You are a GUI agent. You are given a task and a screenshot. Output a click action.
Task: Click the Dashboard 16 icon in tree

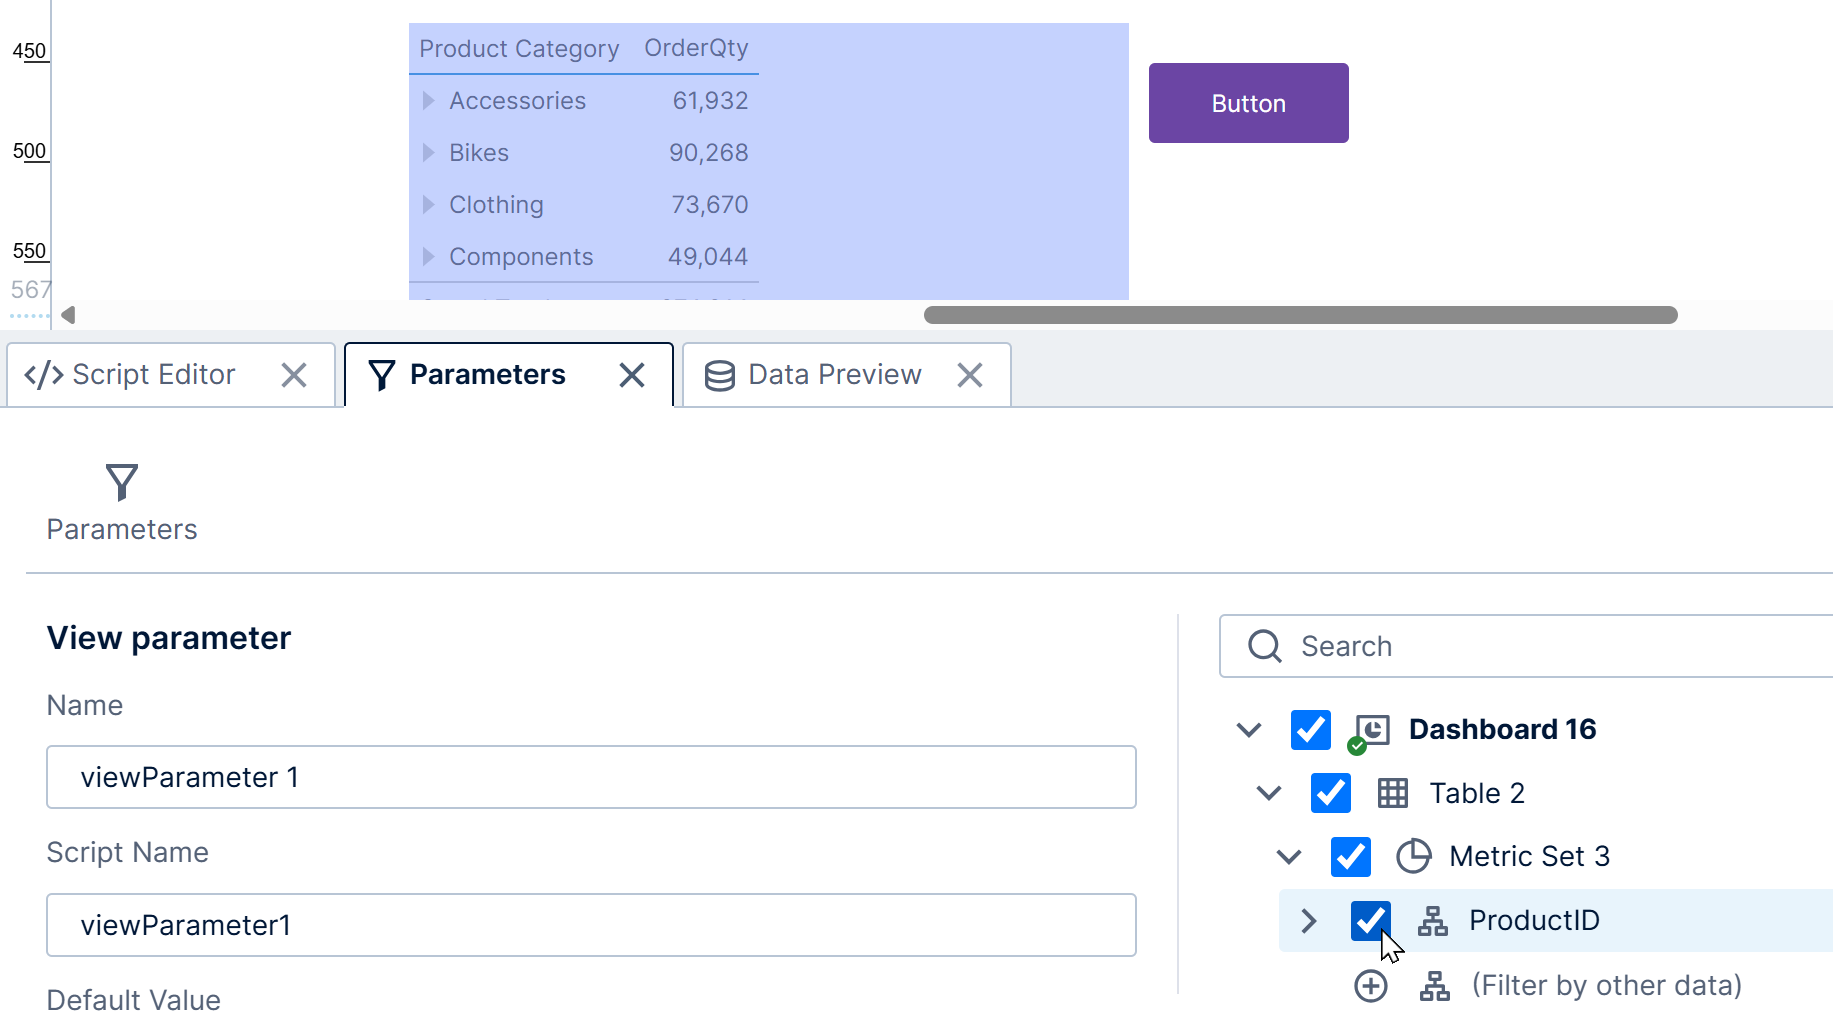(x=1371, y=732)
